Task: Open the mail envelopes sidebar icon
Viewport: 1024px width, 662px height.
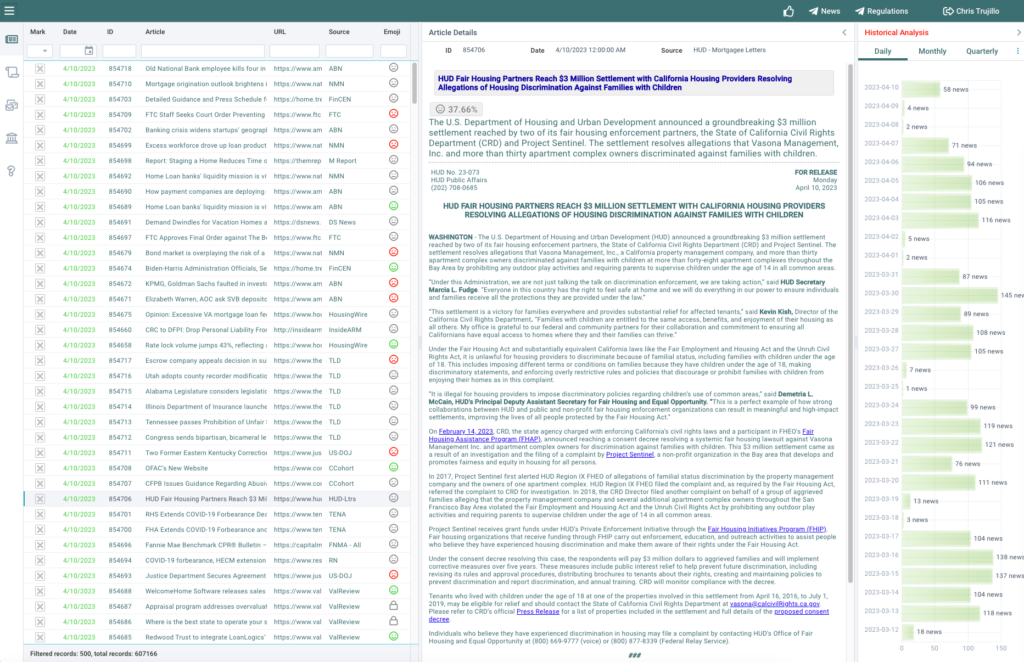Action: [12, 105]
